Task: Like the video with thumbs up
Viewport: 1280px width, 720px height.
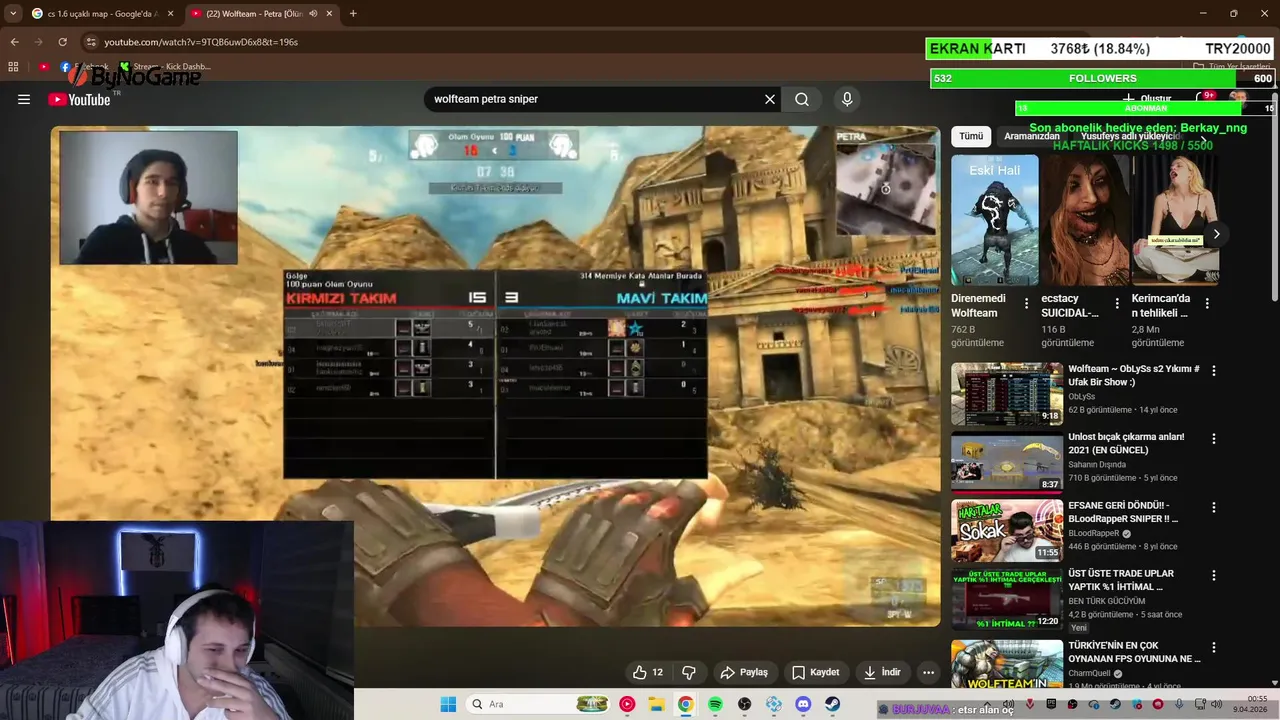Action: (x=648, y=672)
